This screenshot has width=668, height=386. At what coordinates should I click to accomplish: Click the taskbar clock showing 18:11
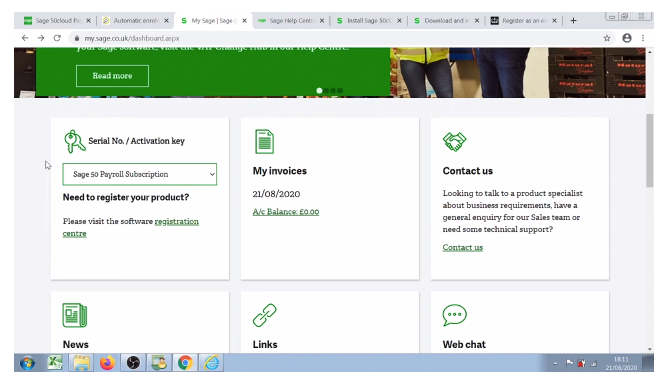tap(621, 363)
